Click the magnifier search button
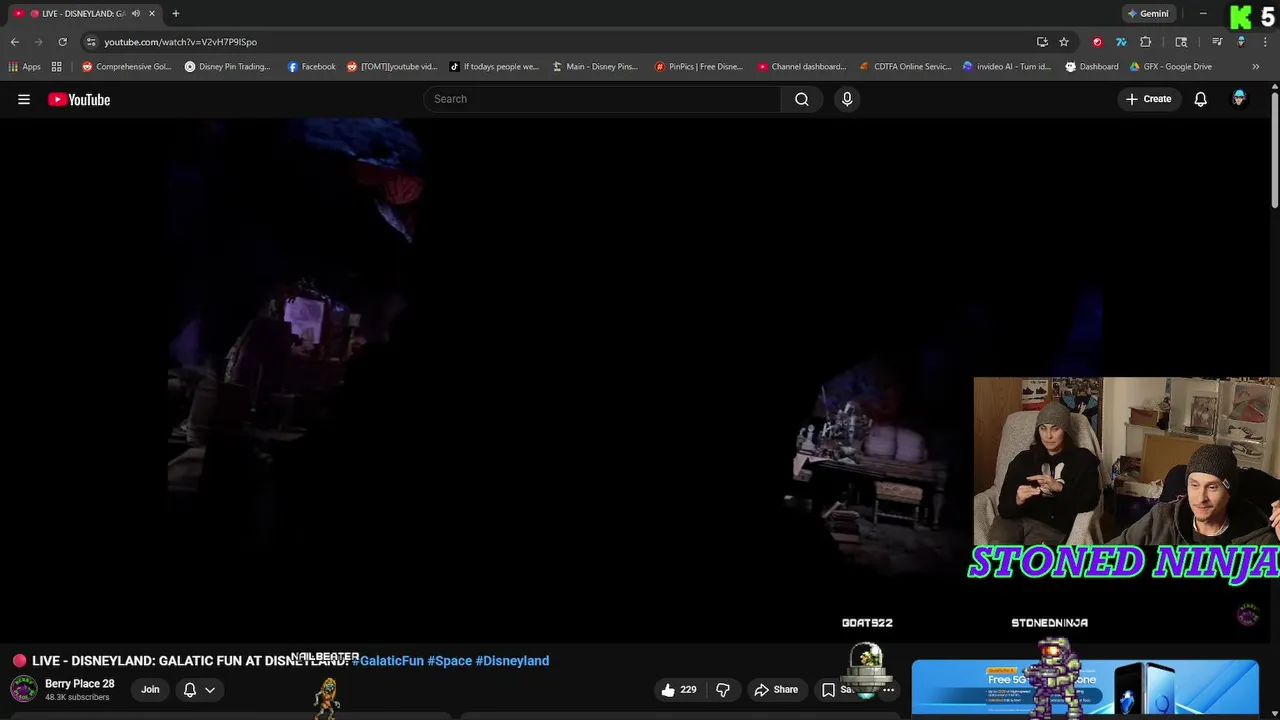The image size is (1280, 720). pyautogui.click(x=802, y=99)
